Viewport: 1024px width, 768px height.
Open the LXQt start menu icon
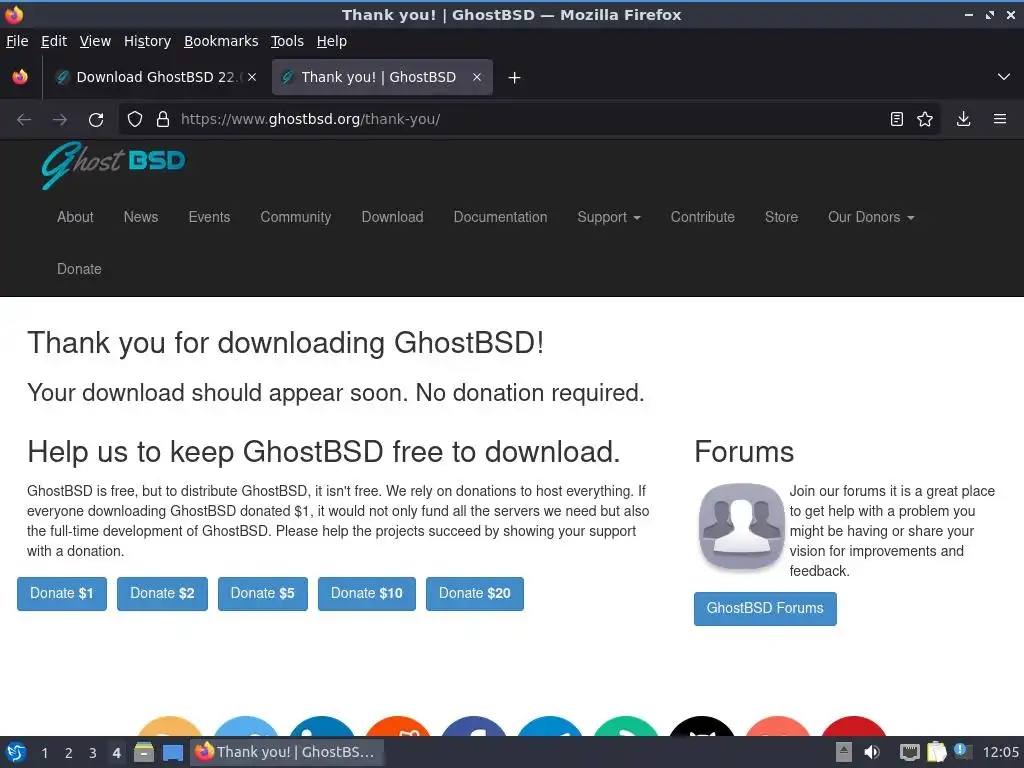tap(16, 752)
